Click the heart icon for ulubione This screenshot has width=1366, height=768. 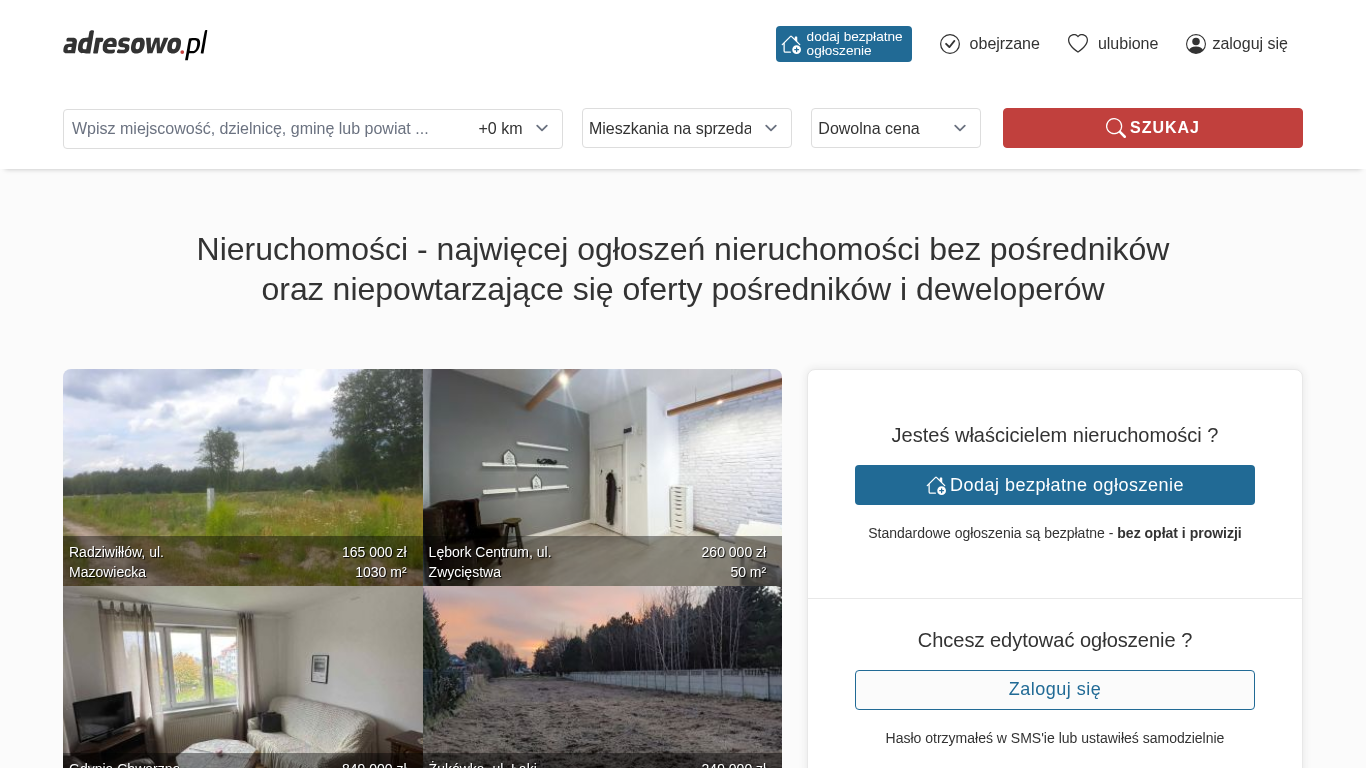click(x=1077, y=44)
